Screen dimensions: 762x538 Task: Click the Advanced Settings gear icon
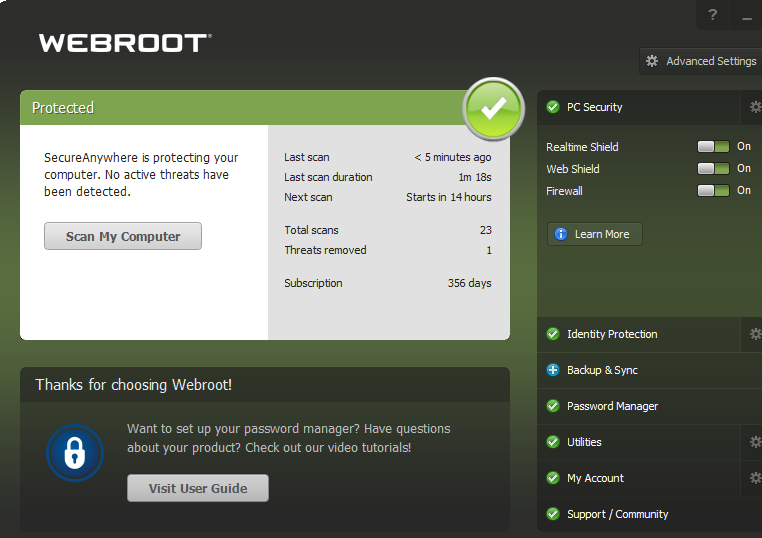pos(652,61)
